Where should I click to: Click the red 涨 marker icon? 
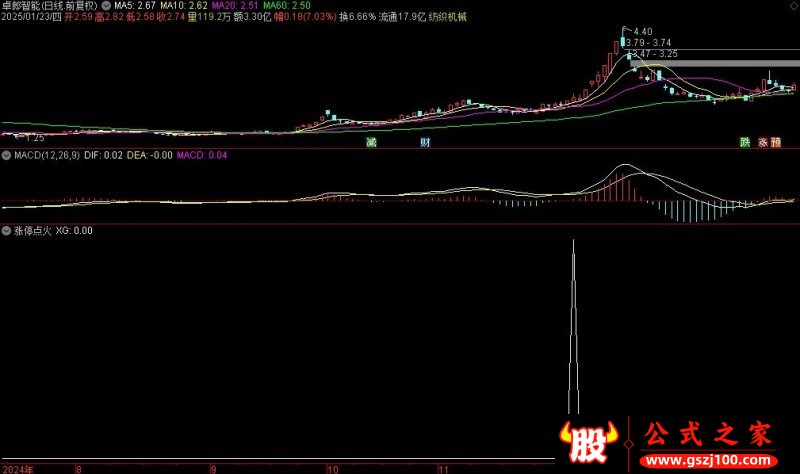click(x=763, y=142)
